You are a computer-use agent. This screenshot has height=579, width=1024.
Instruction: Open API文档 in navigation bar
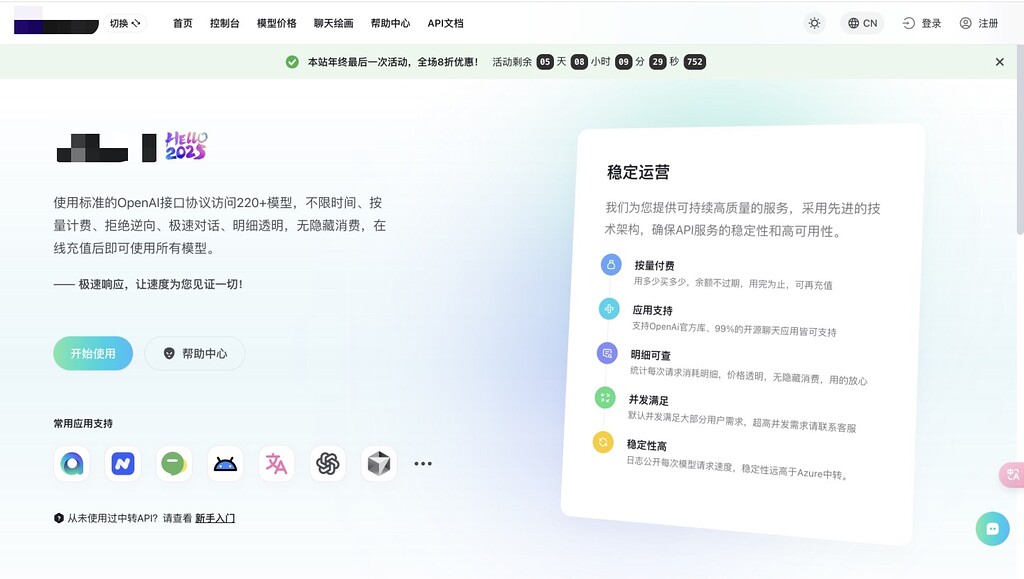445,23
